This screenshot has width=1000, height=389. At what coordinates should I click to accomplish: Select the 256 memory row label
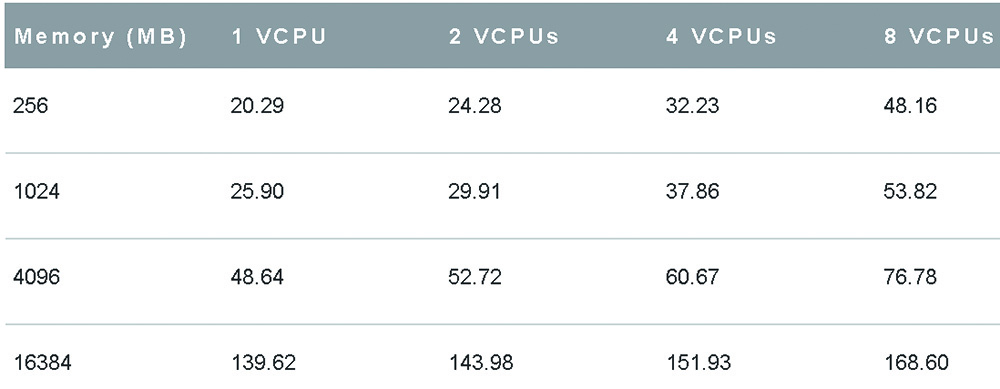tap(31, 105)
